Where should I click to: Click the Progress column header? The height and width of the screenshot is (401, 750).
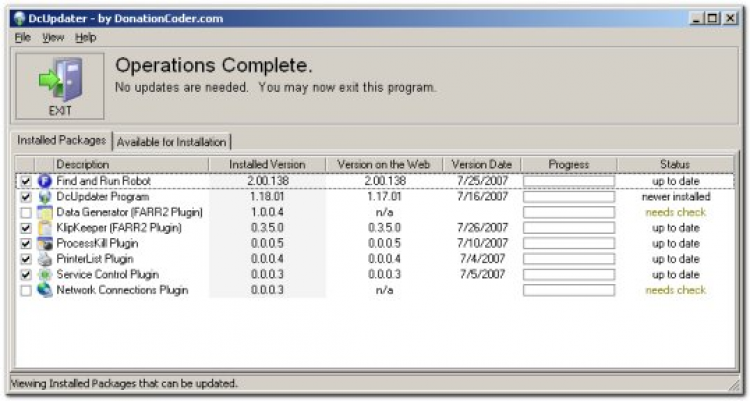pyautogui.click(x=569, y=165)
